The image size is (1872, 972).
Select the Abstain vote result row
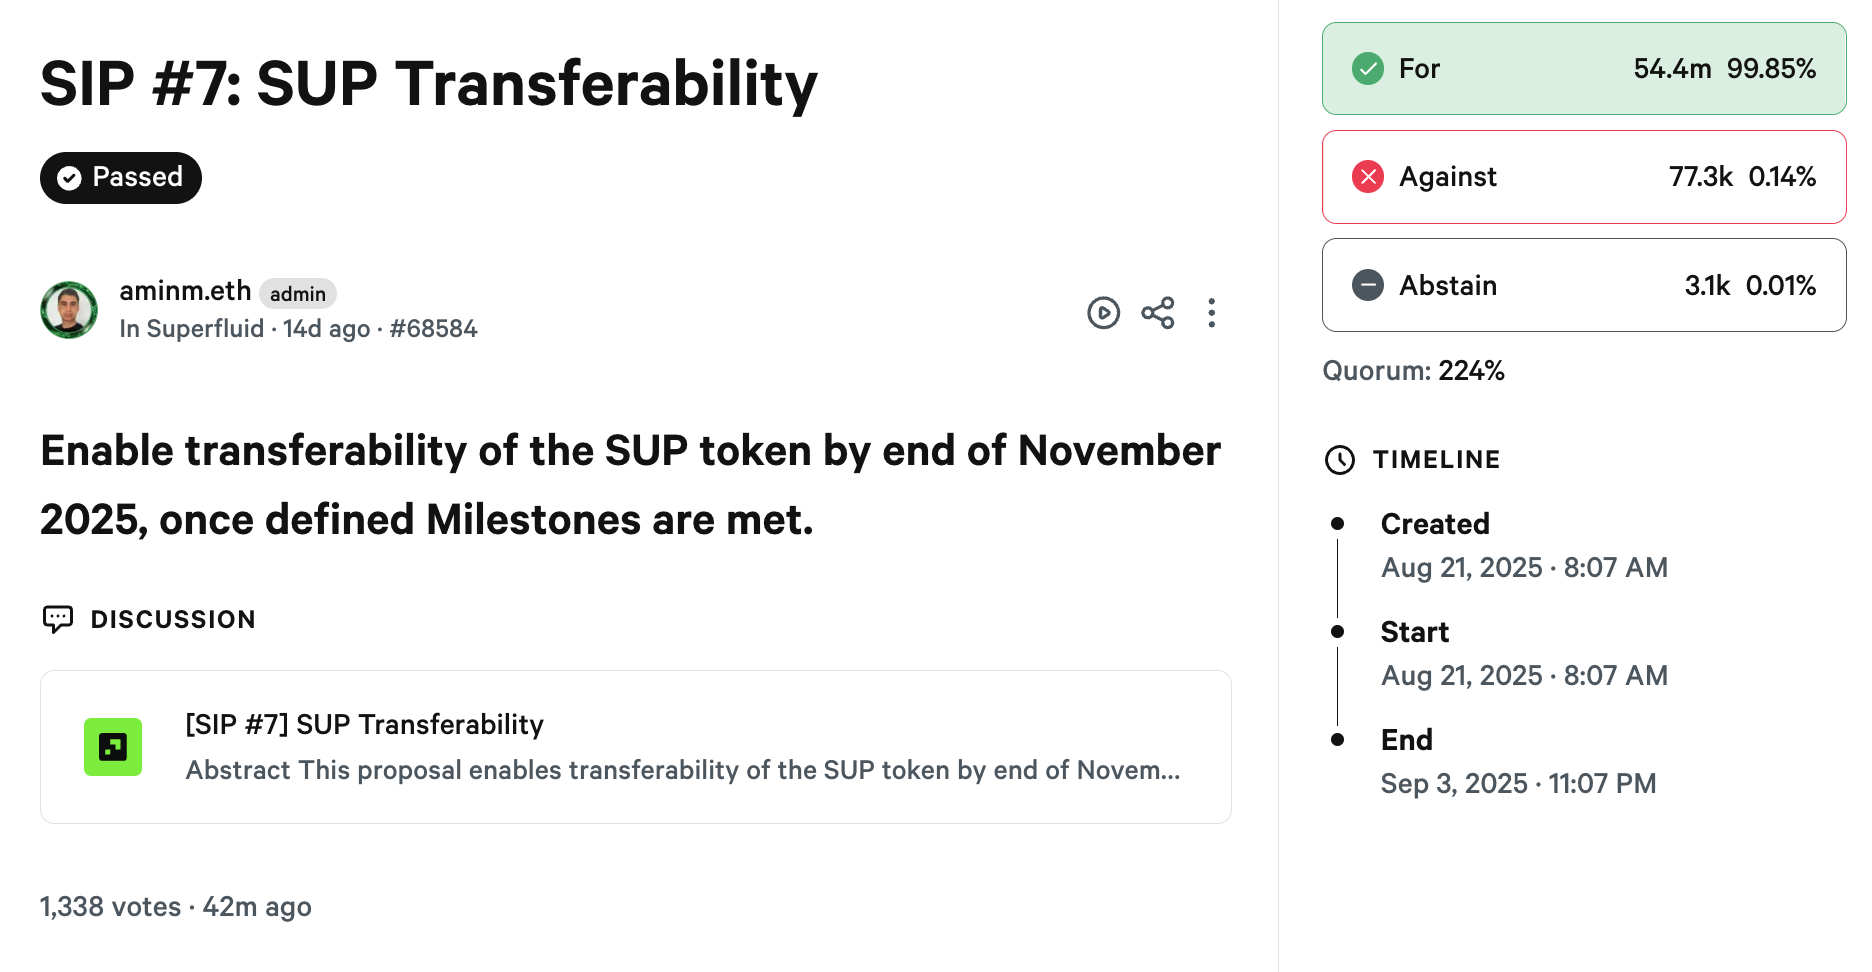(1583, 285)
